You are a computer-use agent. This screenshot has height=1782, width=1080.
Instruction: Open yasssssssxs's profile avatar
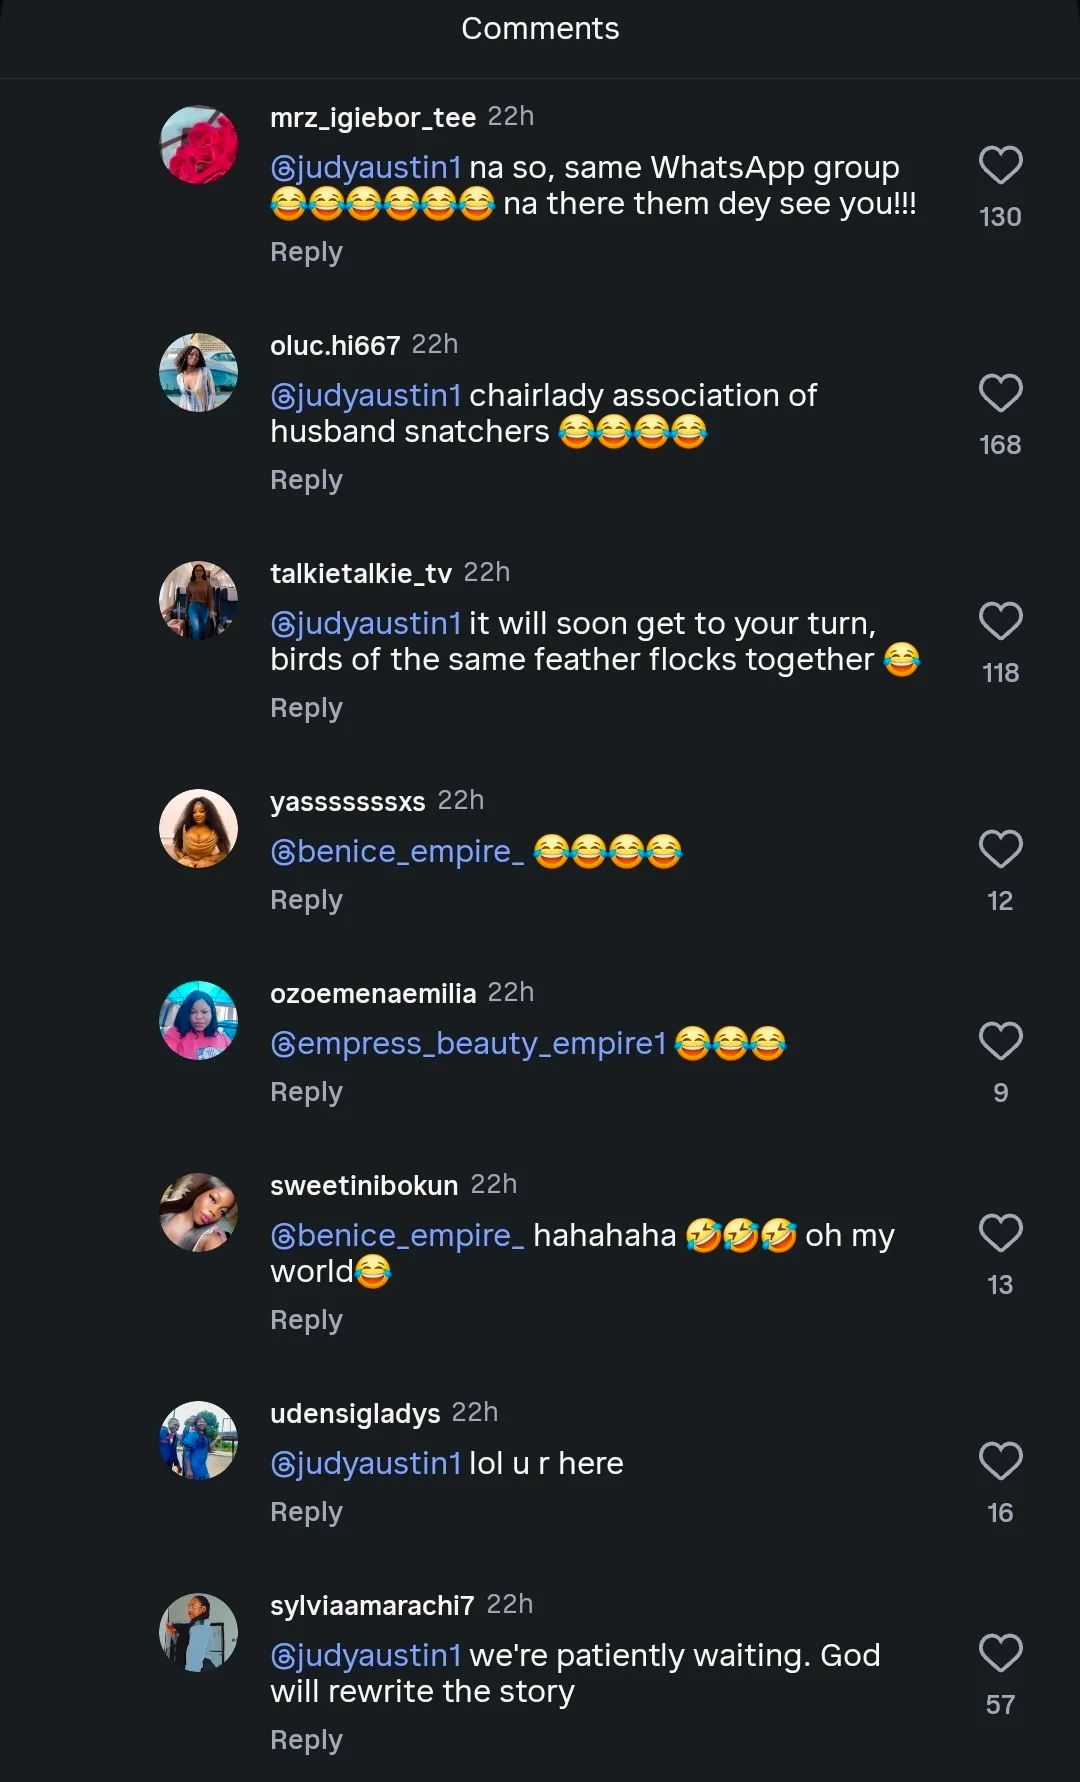pos(199,829)
